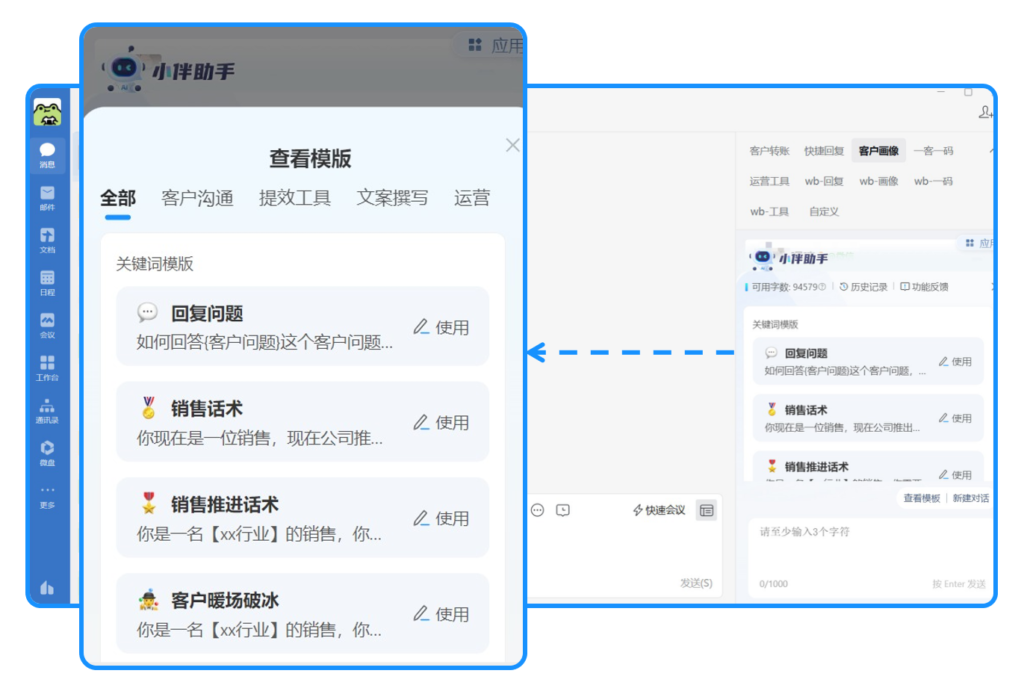Click the 回复问题 speech bubble icon in popup
The width and height of the screenshot is (1024, 694).
pyautogui.click(x=148, y=312)
